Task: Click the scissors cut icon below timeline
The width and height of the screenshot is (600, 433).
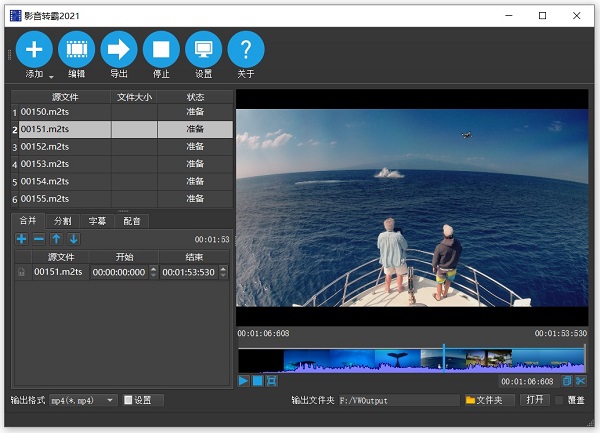Action: click(x=581, y=381)
